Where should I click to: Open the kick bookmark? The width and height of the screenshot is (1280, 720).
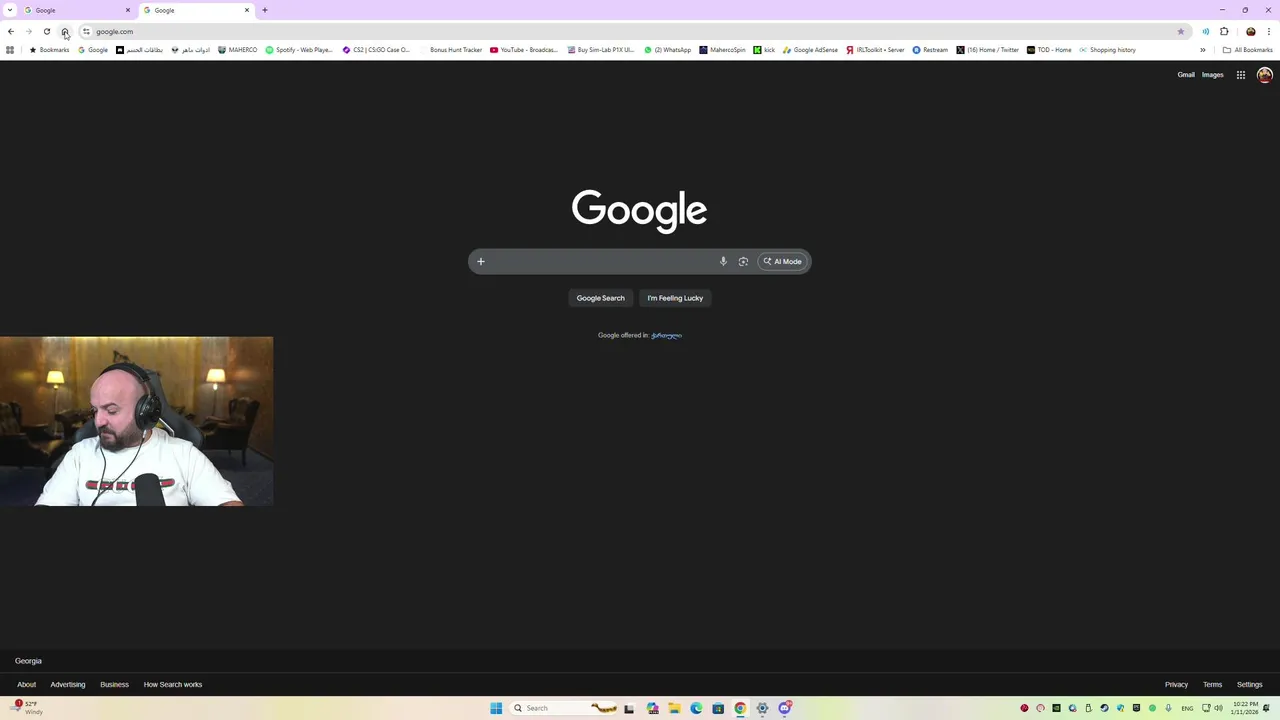pos(764,50)
